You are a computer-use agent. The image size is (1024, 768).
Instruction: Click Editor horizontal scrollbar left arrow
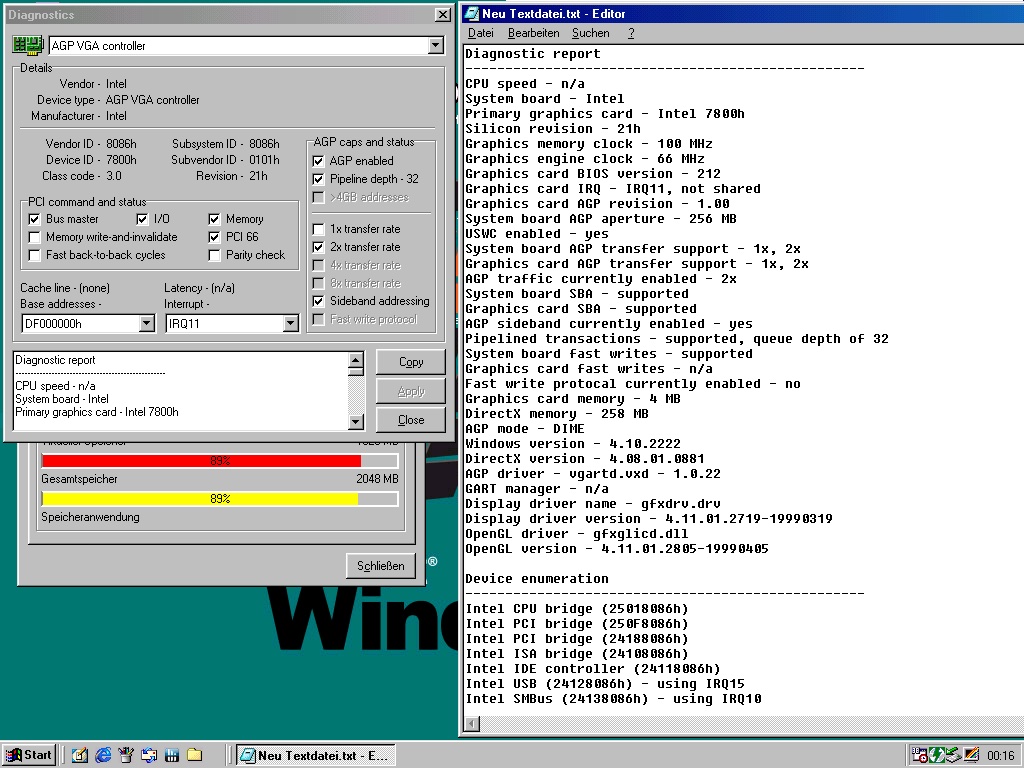tap(472, 724)
